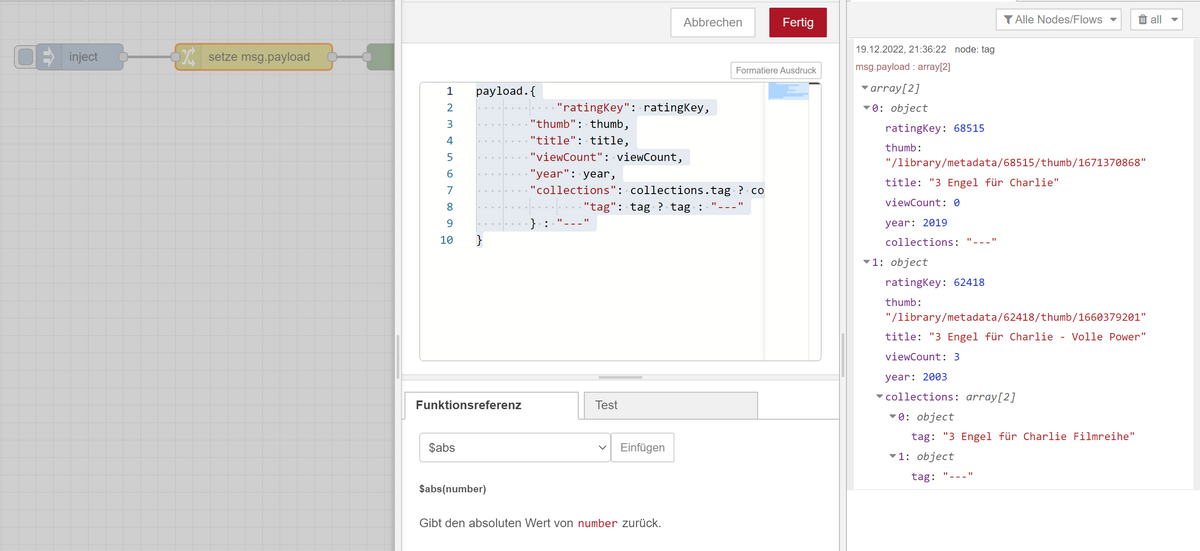This screenshot has width=1200, height=551.
Task: Collapse collections '1: object' with '---' tag
Action: coord(892,456)
